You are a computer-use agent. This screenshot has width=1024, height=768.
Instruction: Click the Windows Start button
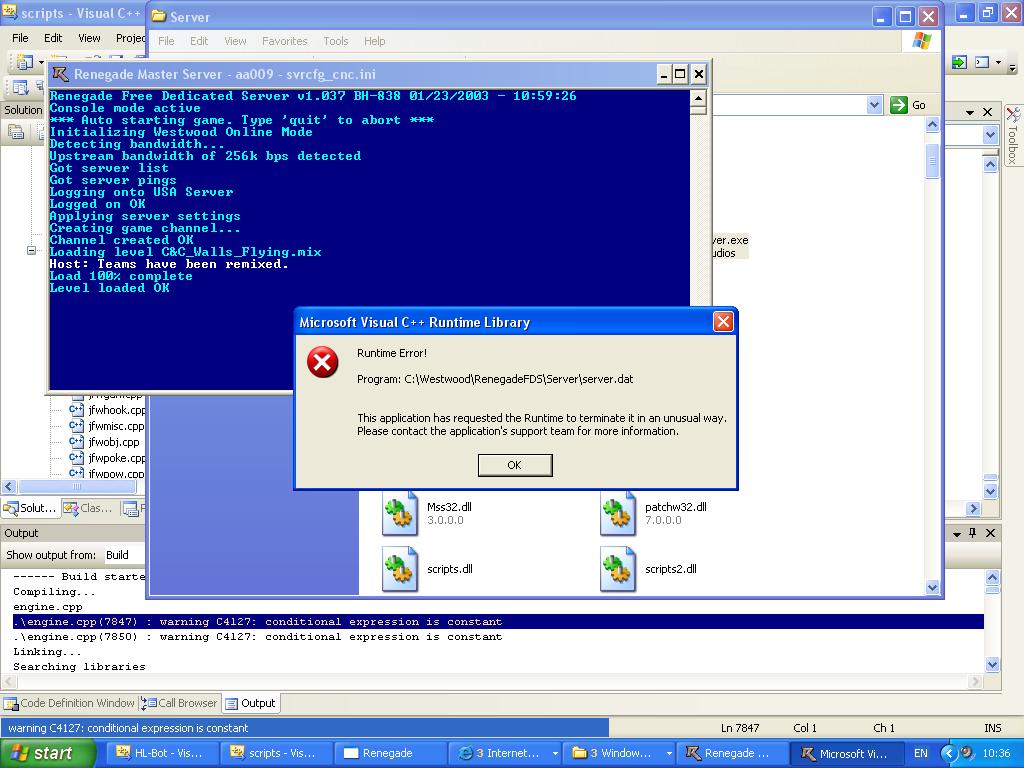pos(47,753)
